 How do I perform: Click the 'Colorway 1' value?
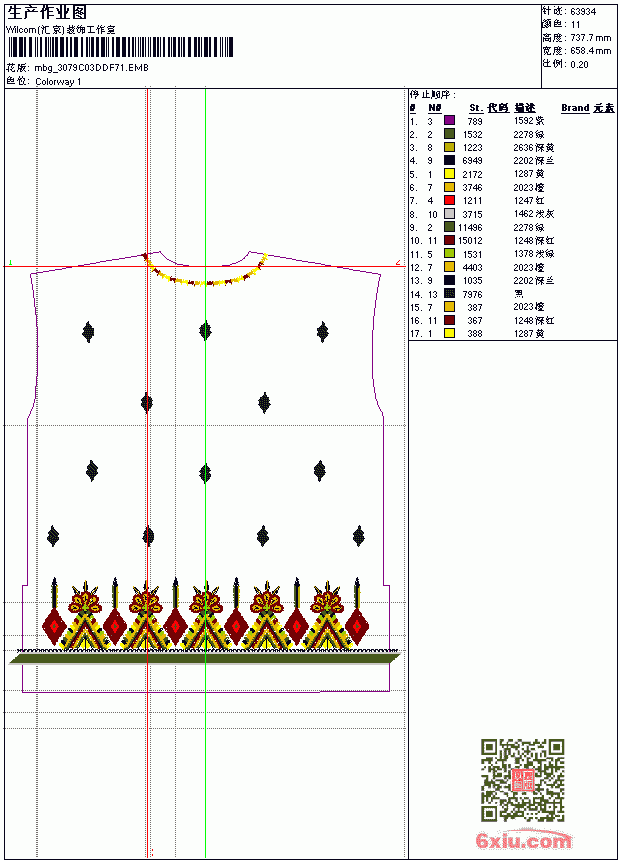pos(58,82)
